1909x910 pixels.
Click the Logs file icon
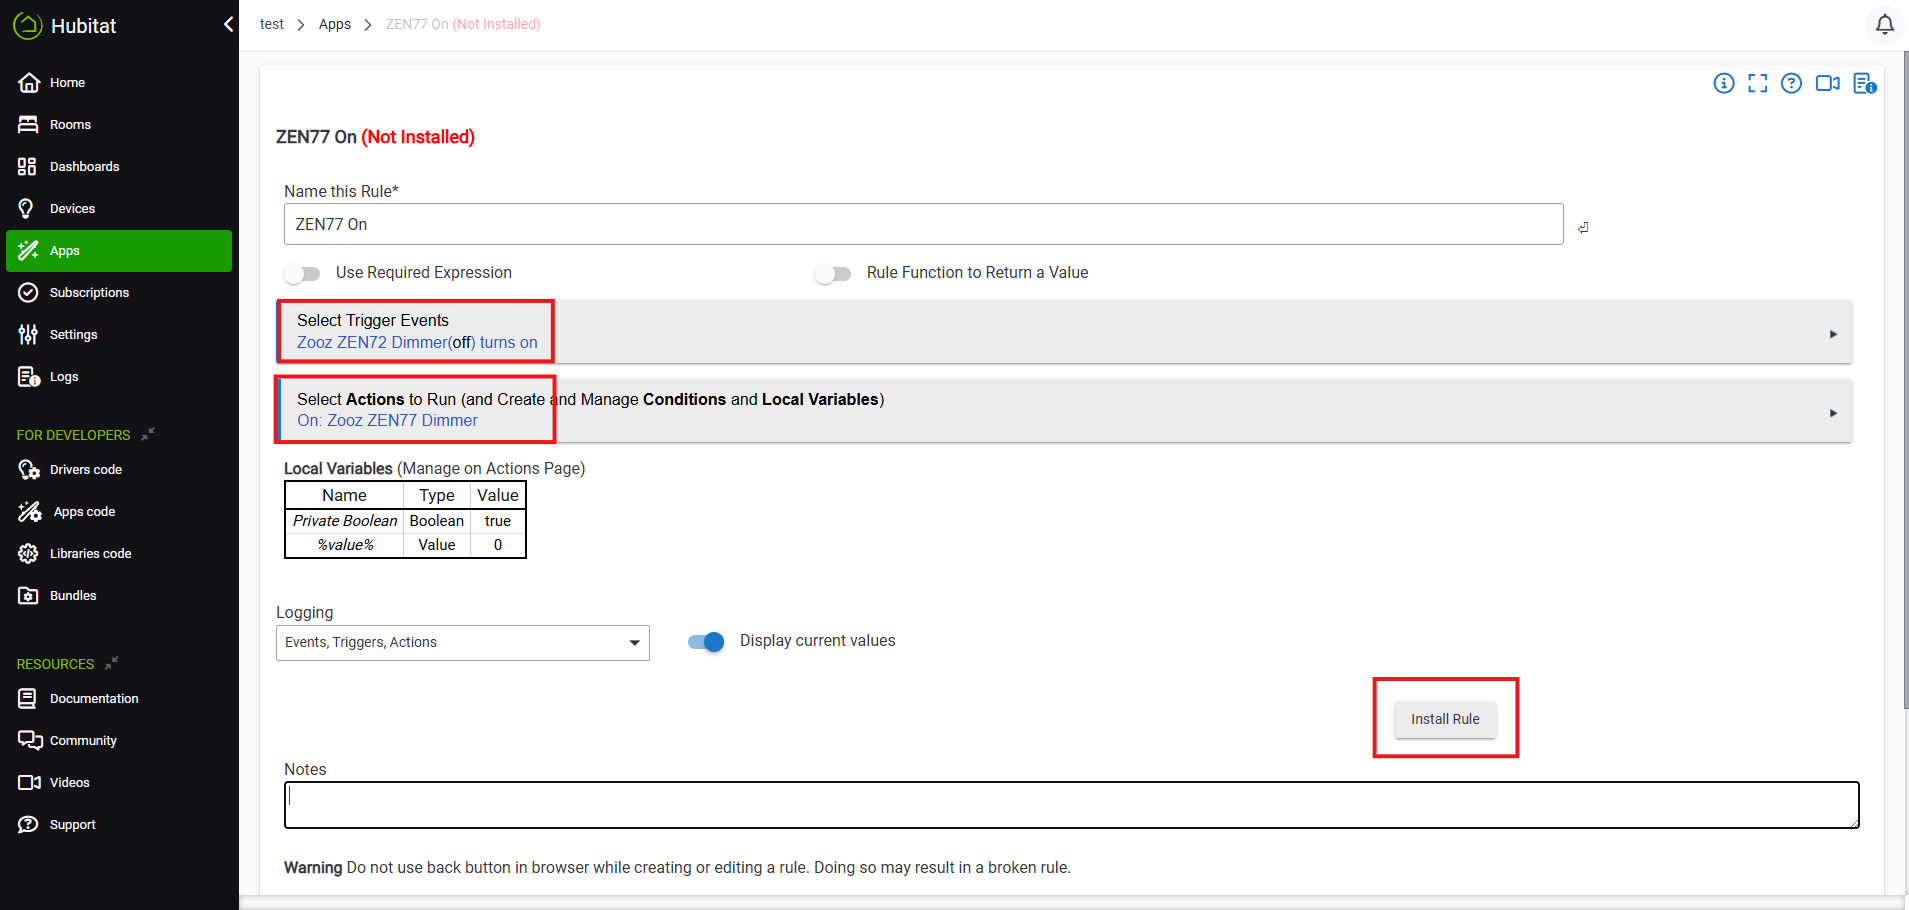[28, 377]
